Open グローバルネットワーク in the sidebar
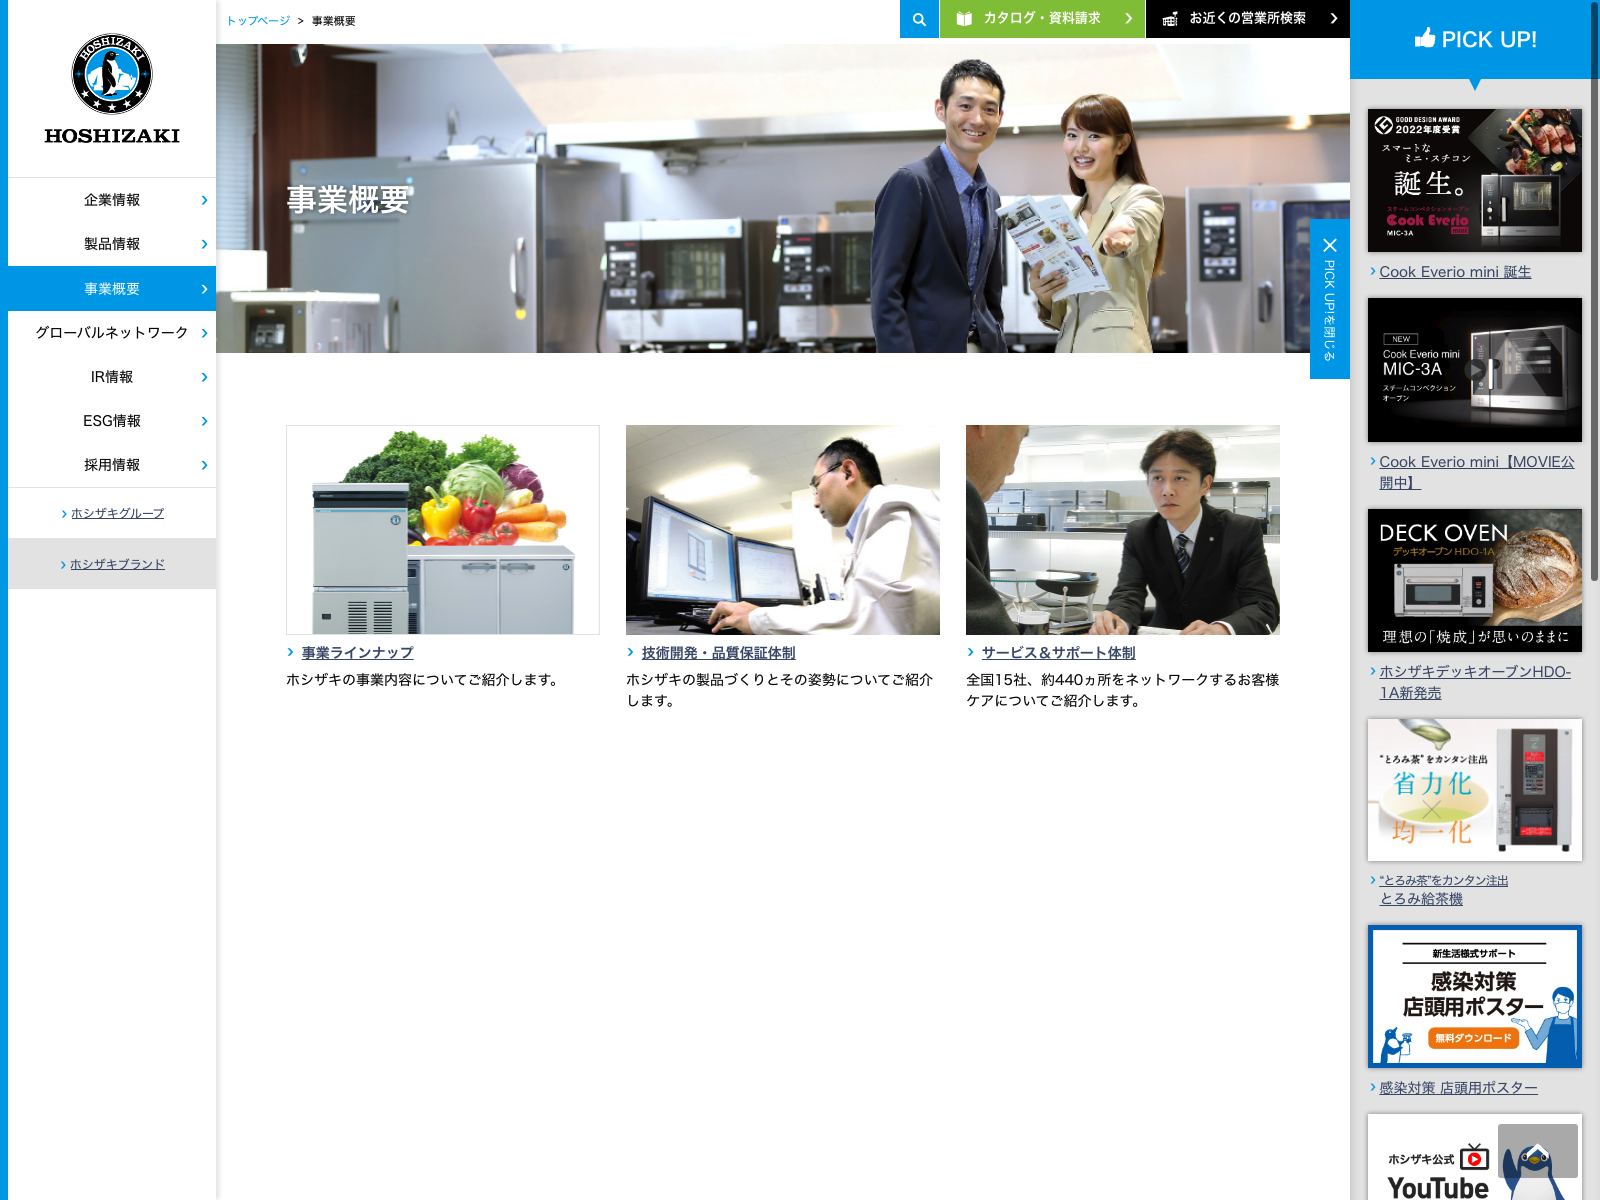The height and width of the screenshot is (1200, 1600). click(x=112, y=333)
